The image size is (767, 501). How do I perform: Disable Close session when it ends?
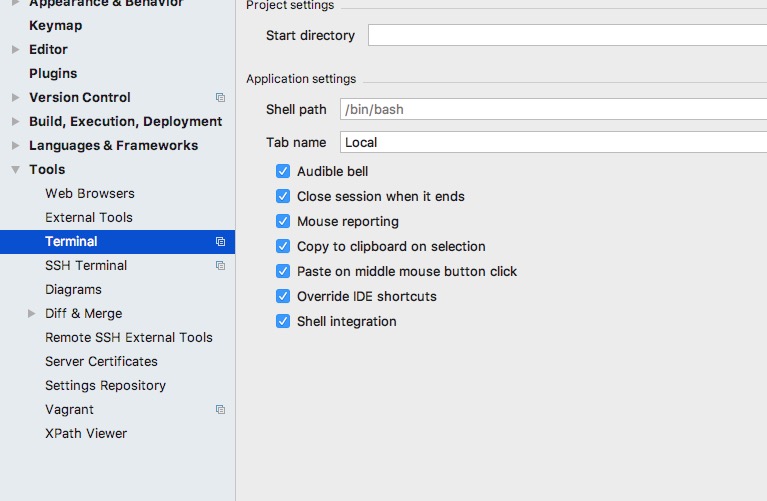[x=283, y=197]
